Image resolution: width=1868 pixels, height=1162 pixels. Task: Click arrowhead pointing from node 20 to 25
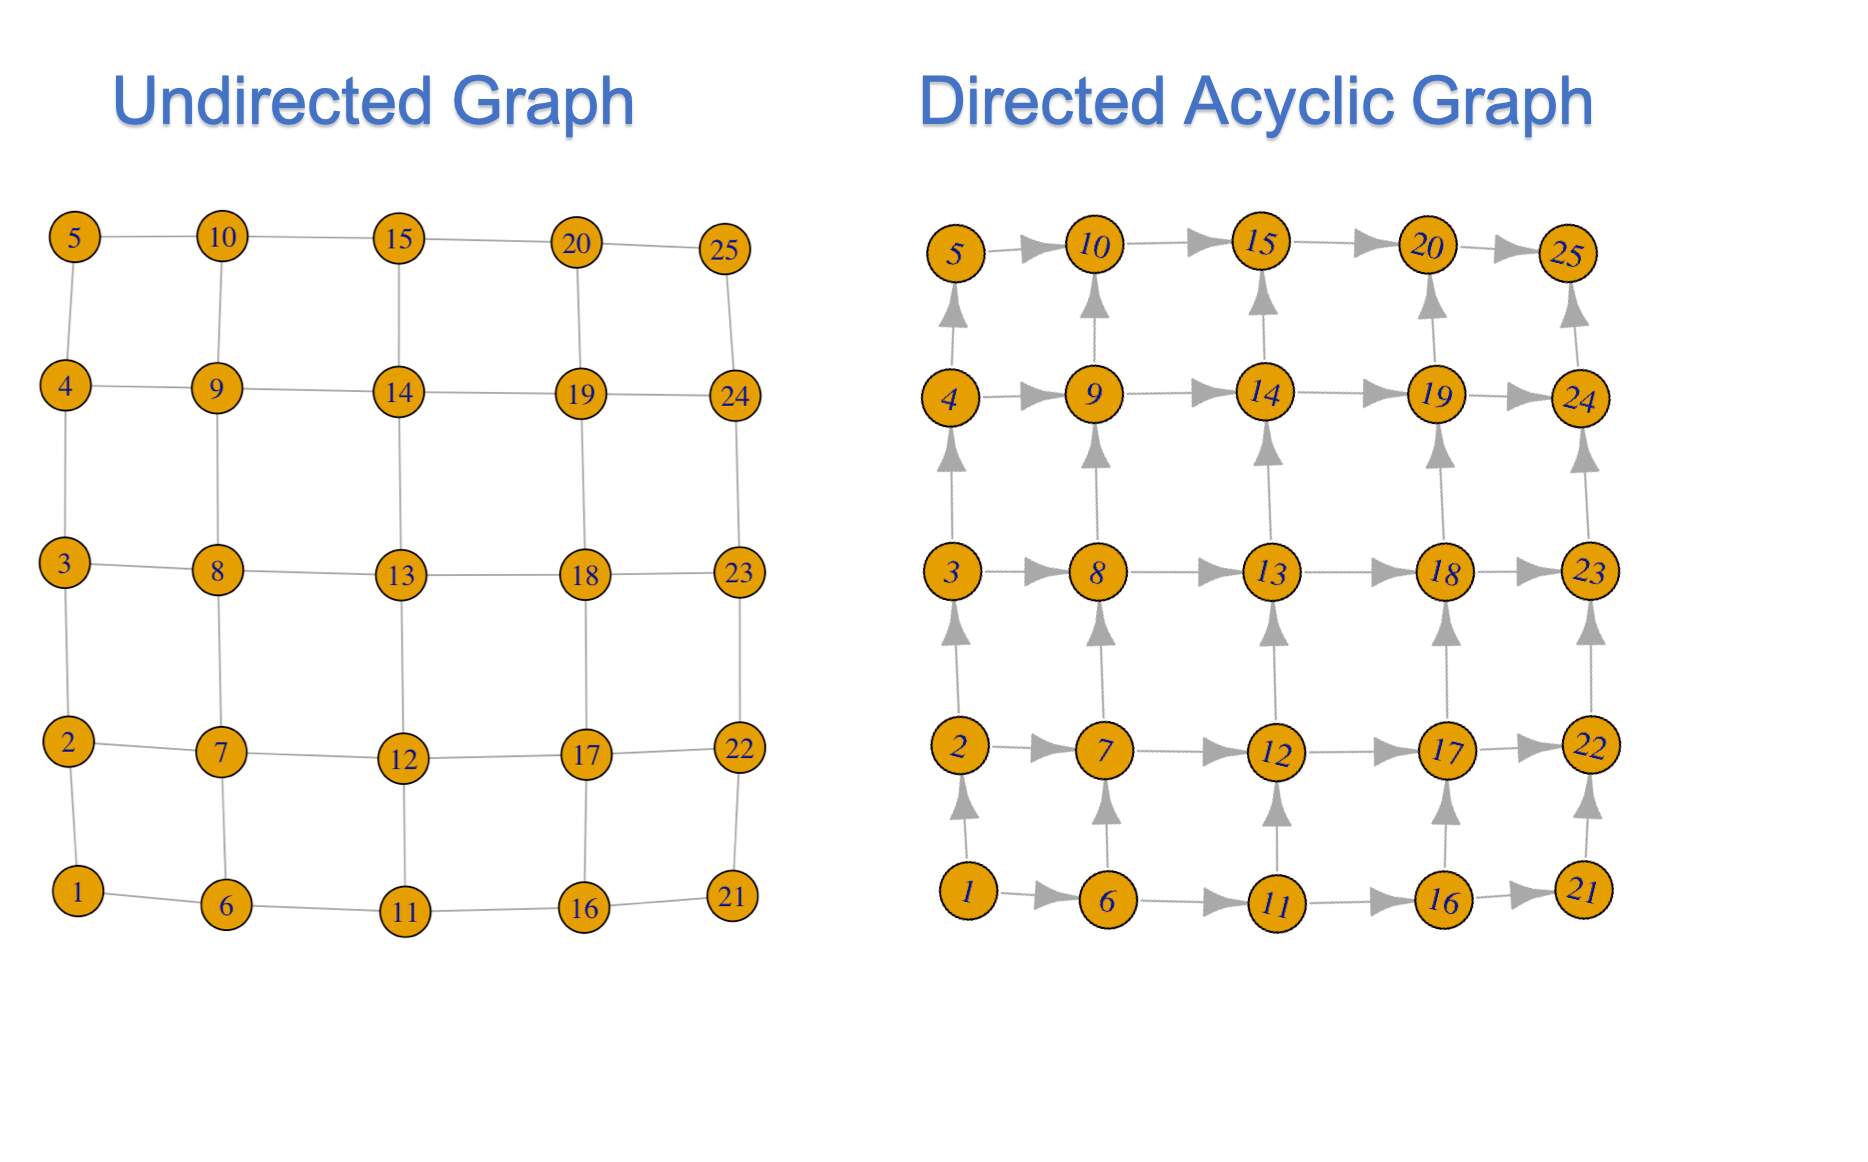[1515, 249]
